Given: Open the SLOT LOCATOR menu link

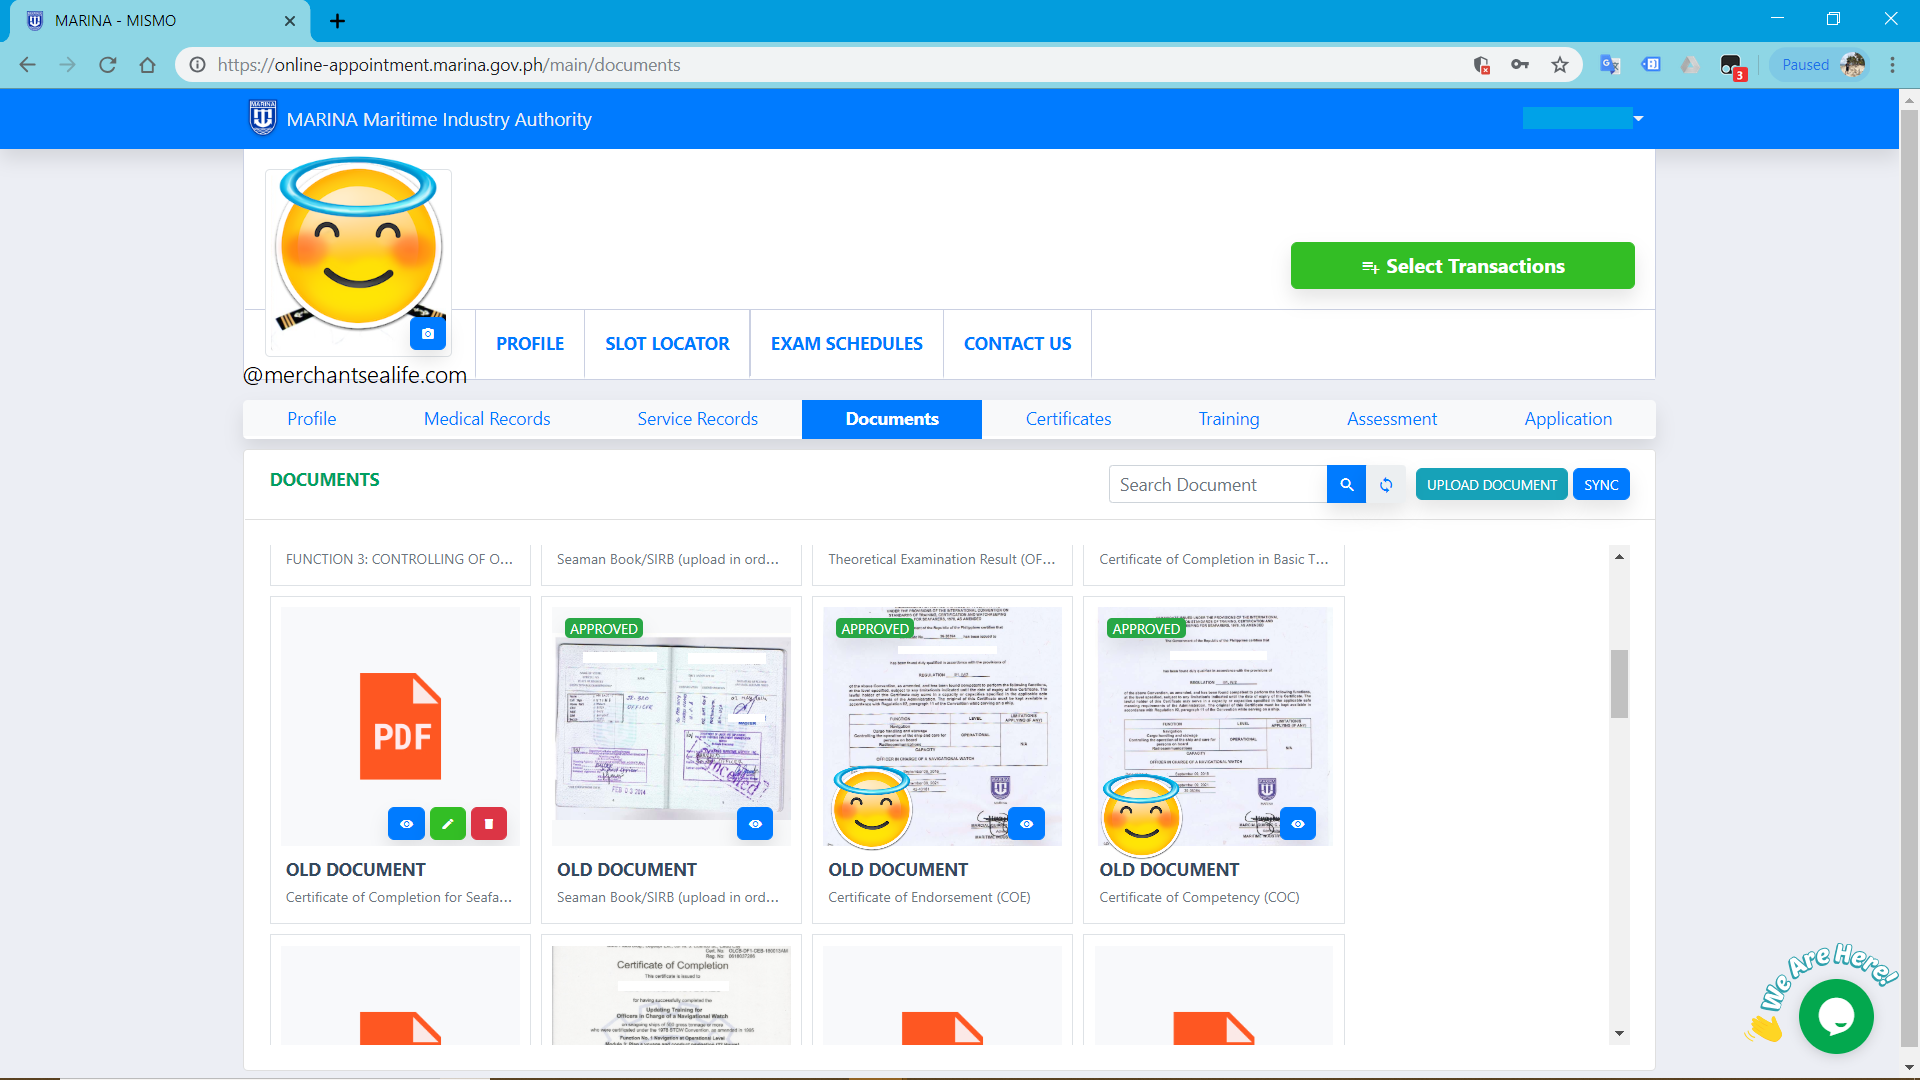Looking at the screenshot, I should (667, 344).
